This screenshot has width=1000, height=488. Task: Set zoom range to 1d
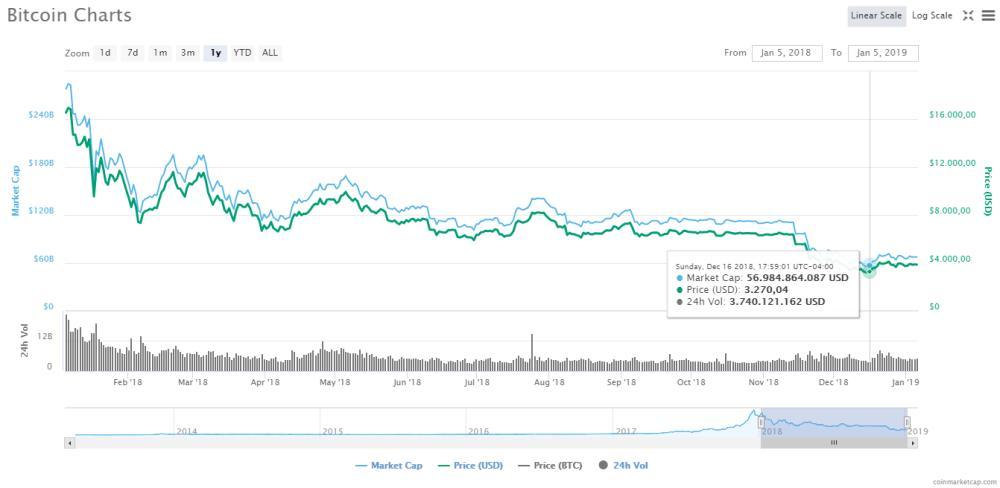click(105, 53)
